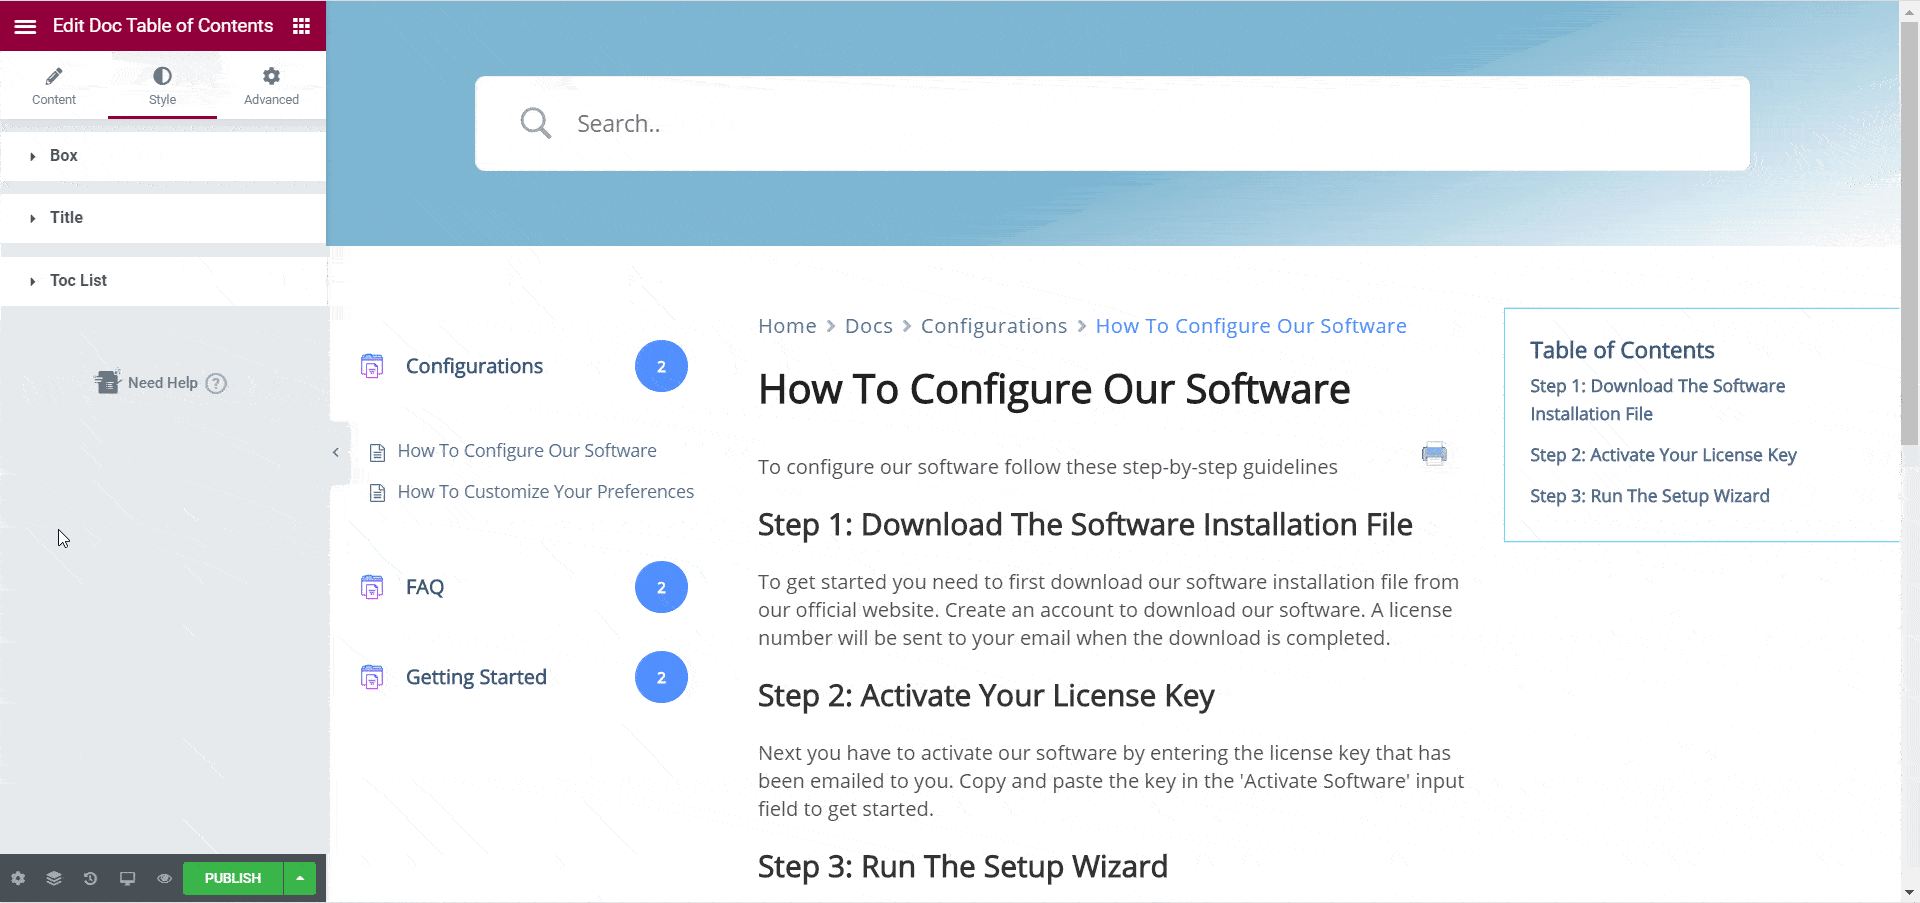Open the Docs breadcrumb link
1920x903 pixels.
click(x=868, y=325)
